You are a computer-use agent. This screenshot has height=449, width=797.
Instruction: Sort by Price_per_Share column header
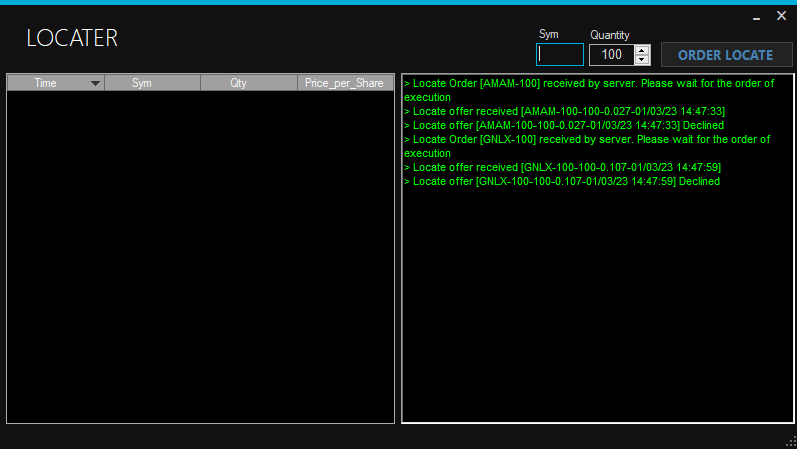coord(344,83)
